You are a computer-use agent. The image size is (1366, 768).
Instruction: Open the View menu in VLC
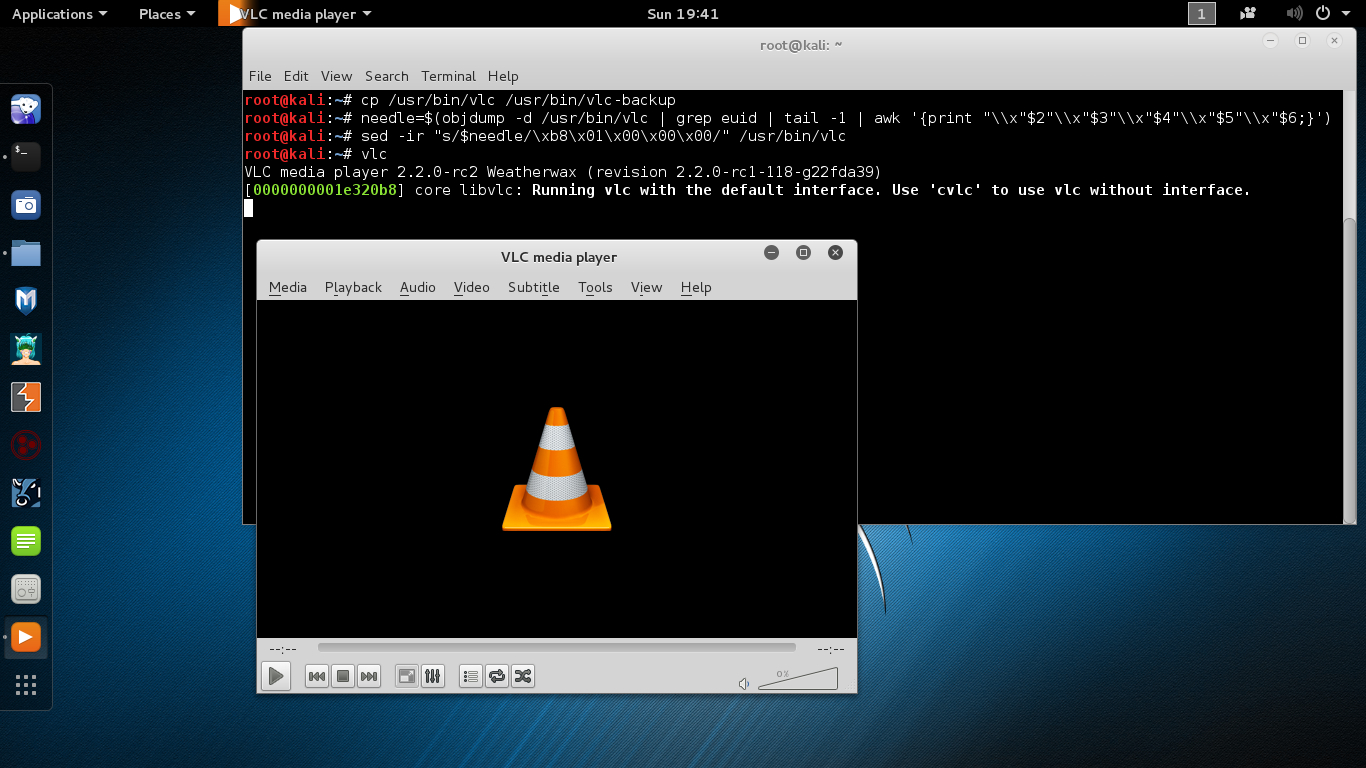[x=647, y=287]
